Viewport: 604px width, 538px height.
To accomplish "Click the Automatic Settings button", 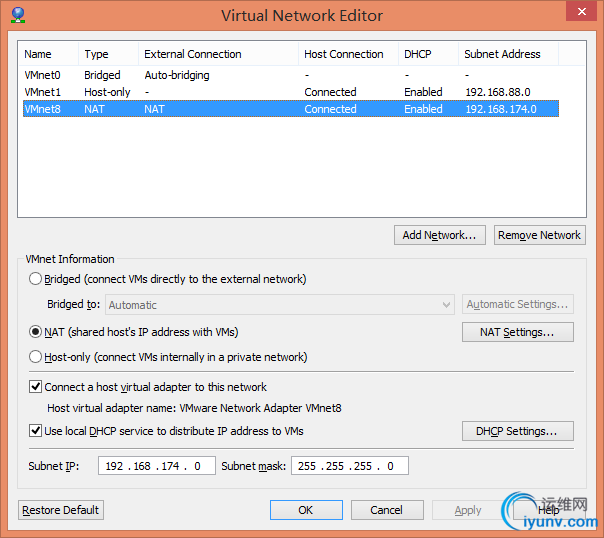I will click(517, 304).
